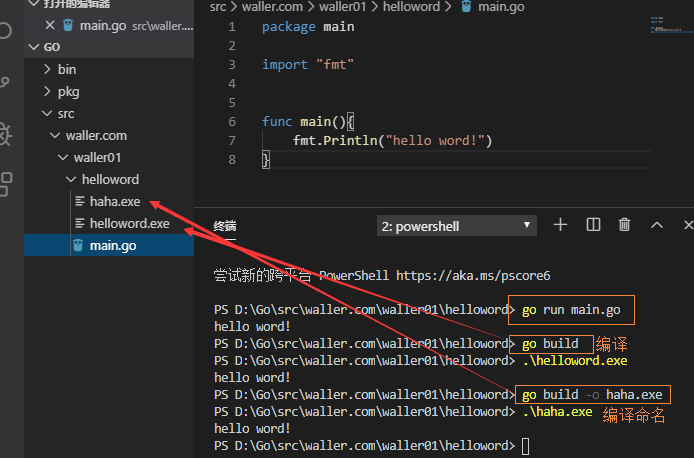
Task: Open the search view in the activity bar
Action: [4, 31]
